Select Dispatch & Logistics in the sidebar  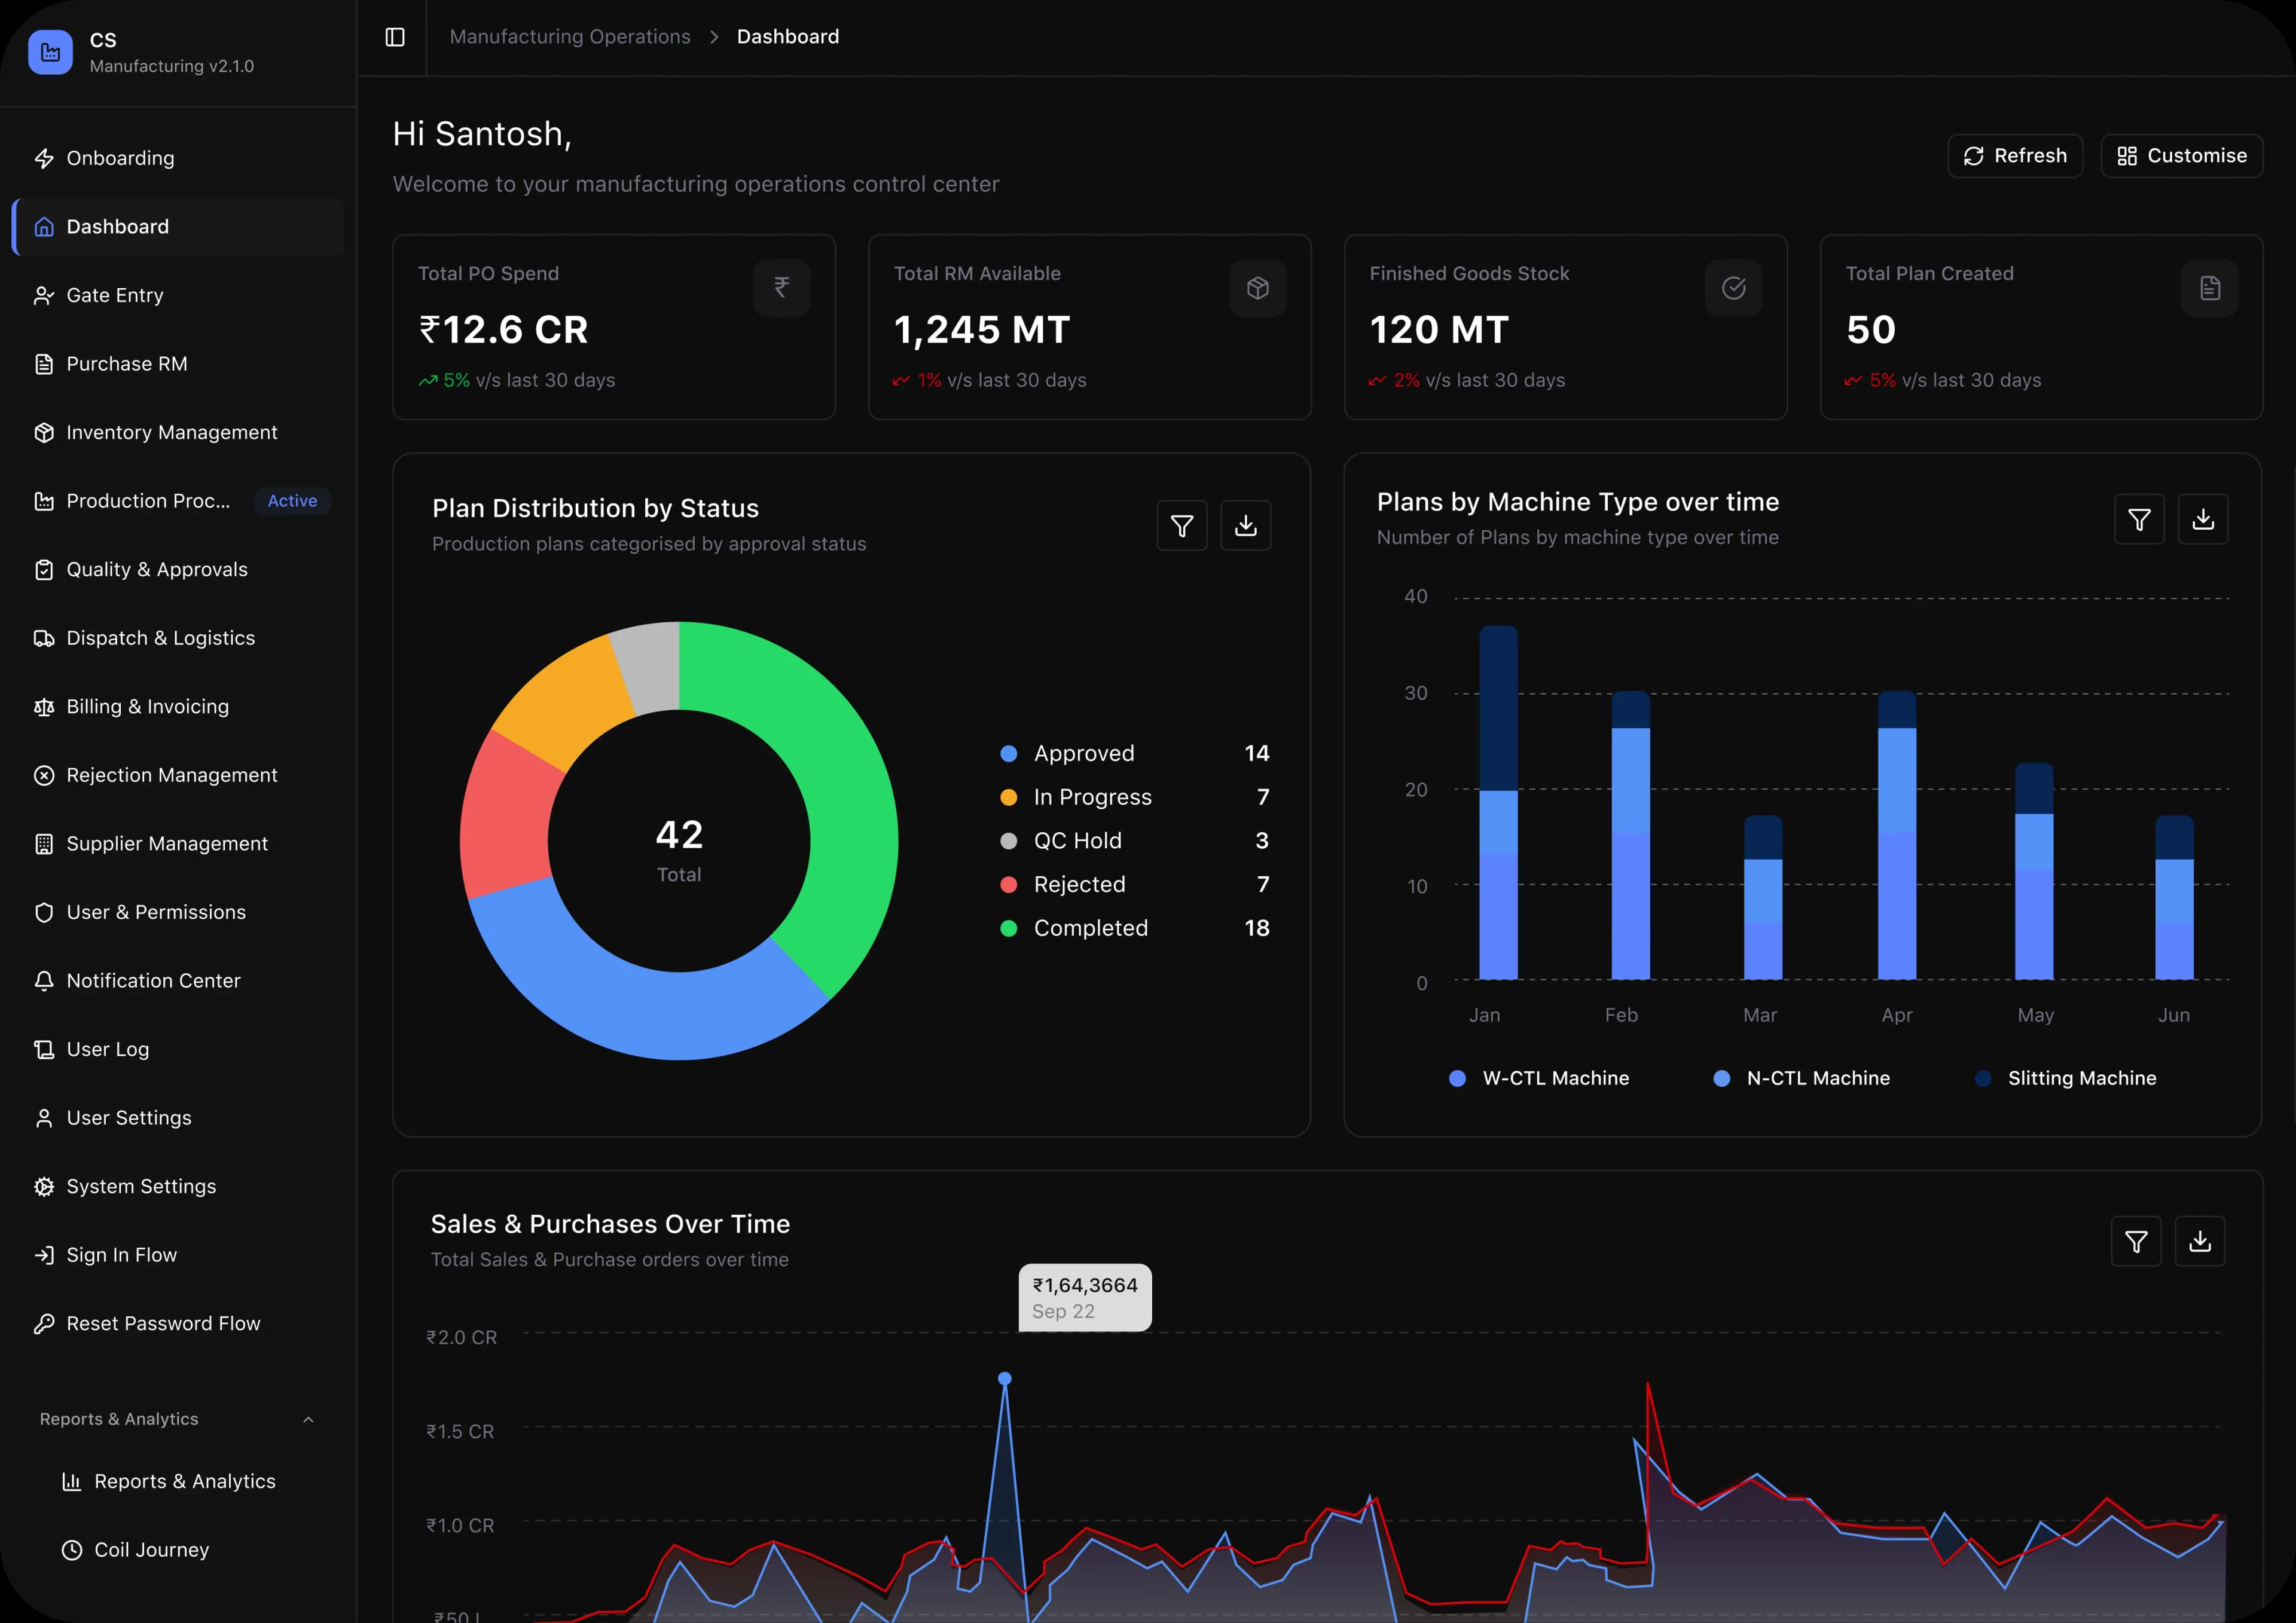tap(160, 637)
